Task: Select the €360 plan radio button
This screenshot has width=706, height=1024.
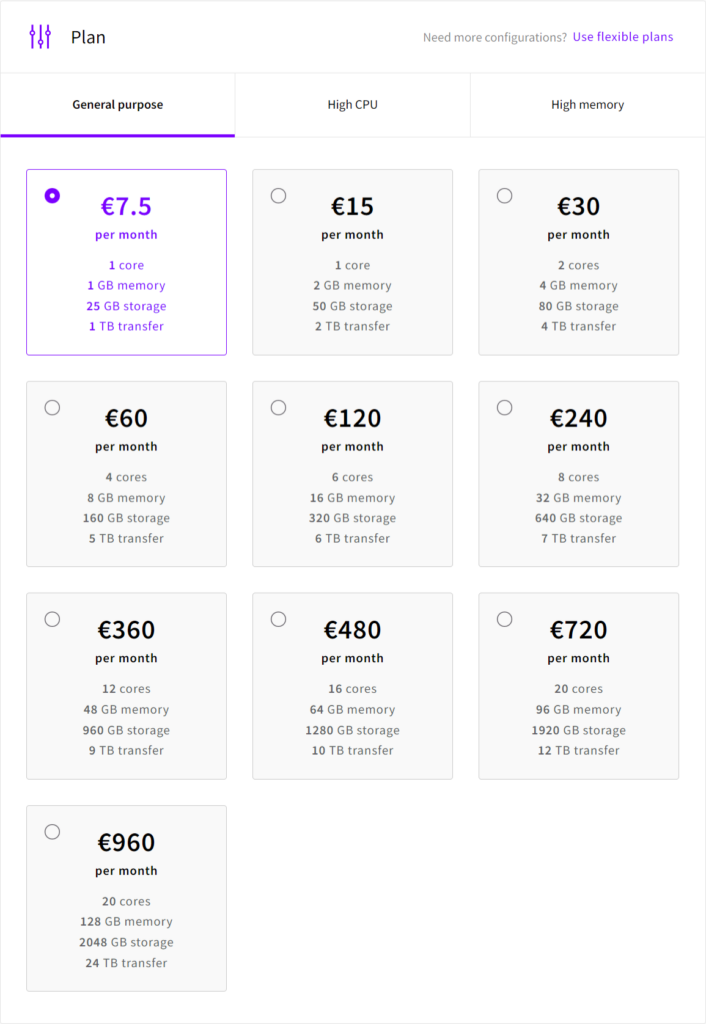Action: (x=52, y=620)
